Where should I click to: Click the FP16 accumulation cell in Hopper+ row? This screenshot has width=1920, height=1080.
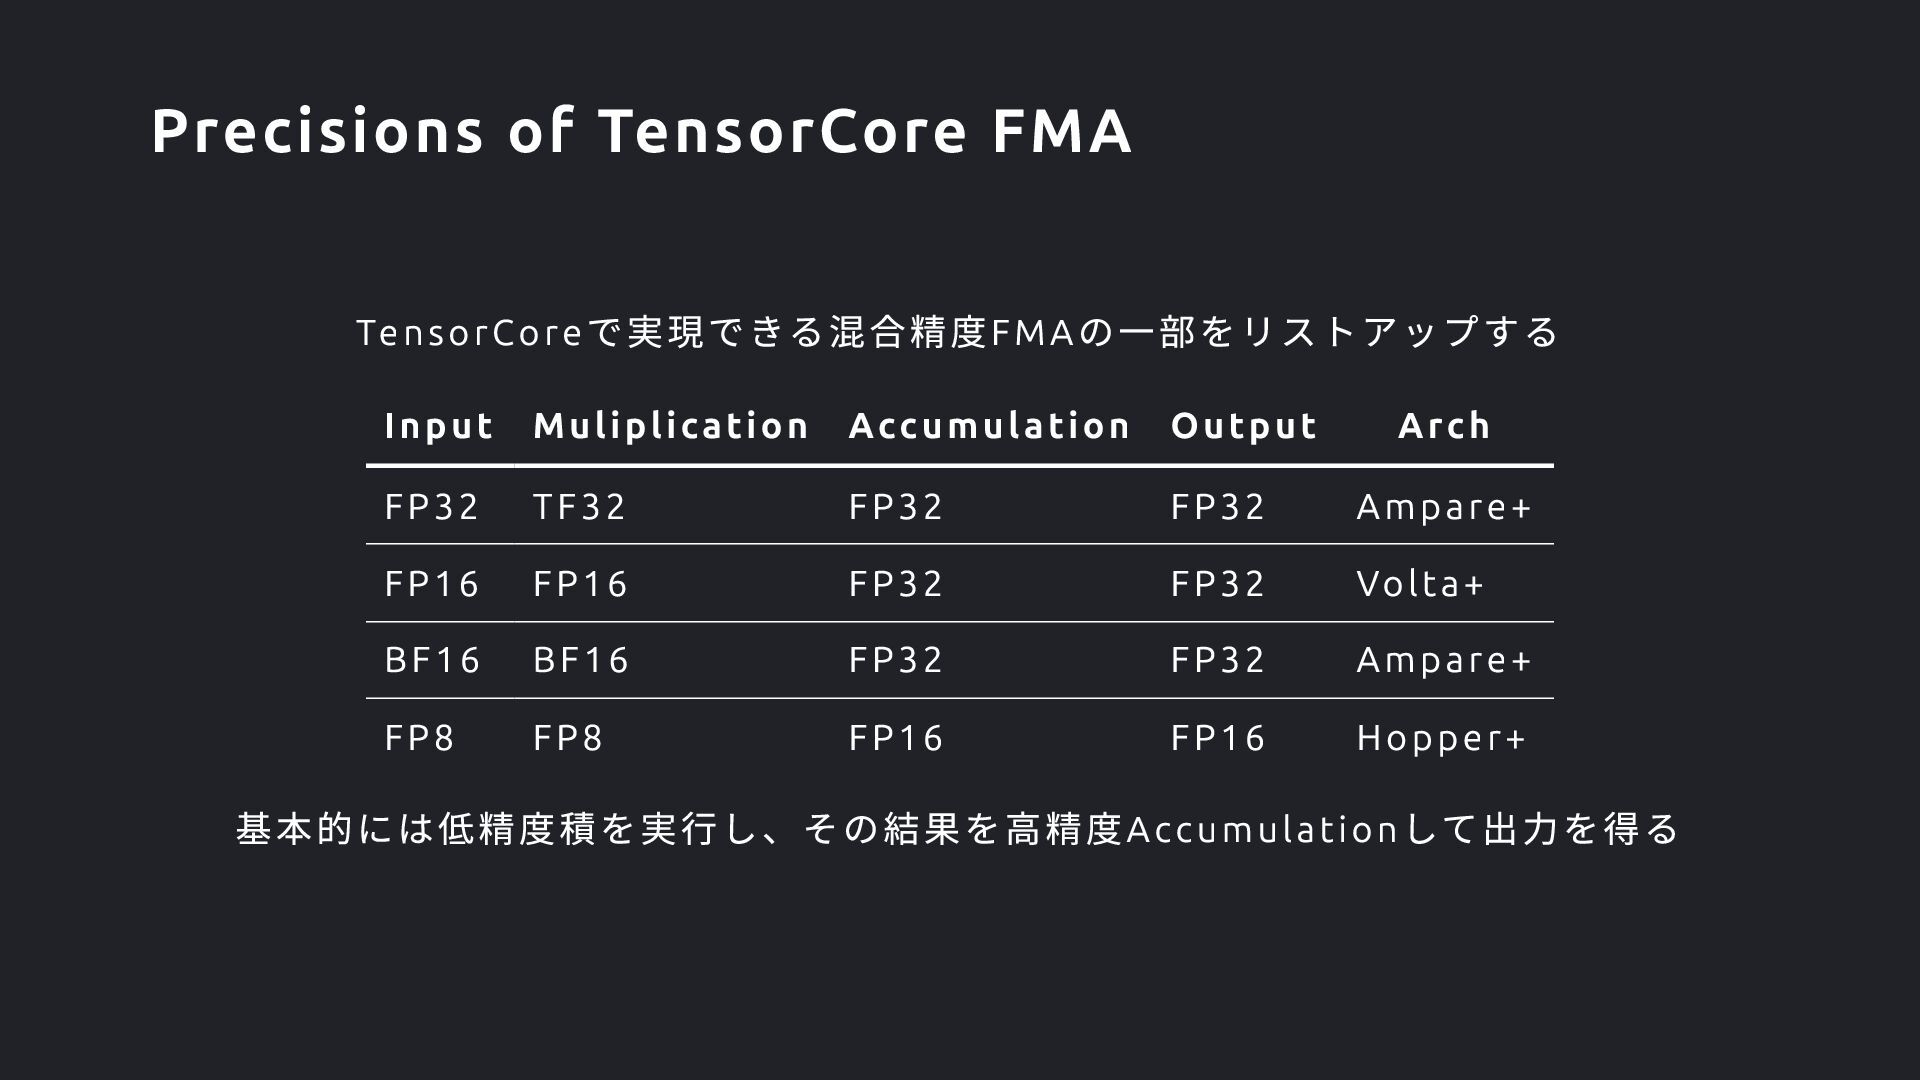(x=895, y=738)
